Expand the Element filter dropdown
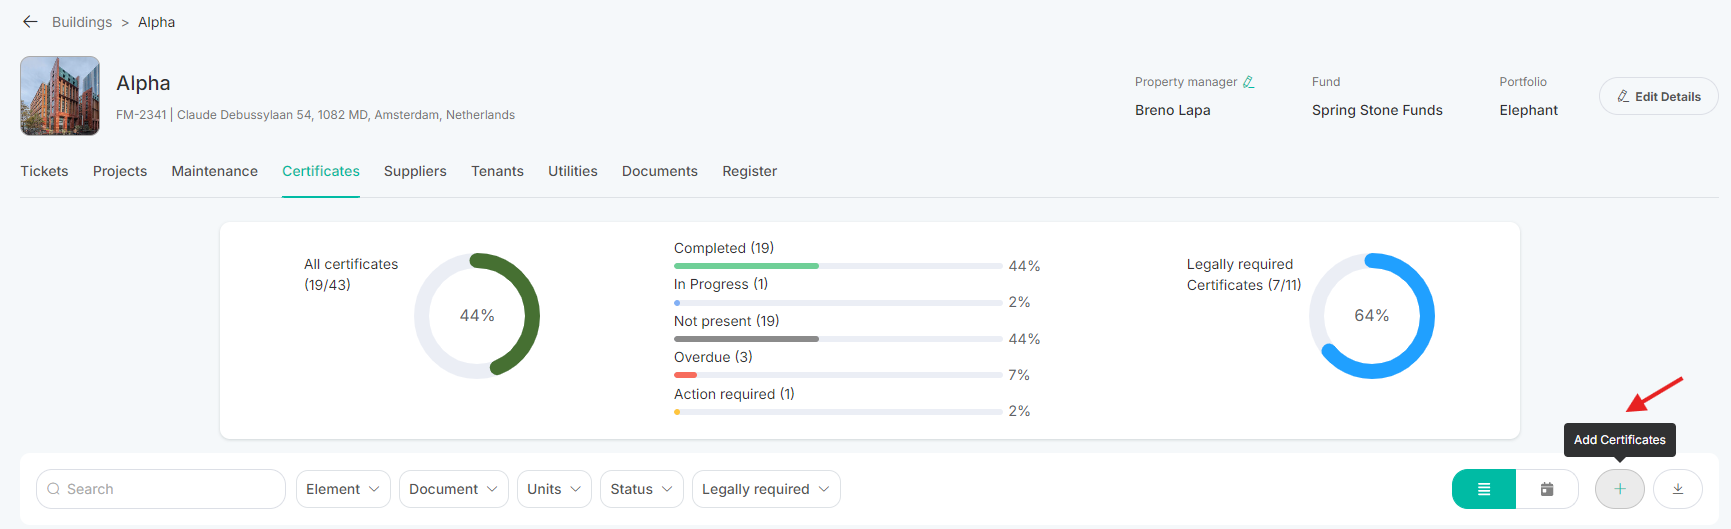1731x529 pixels. coord(343,489)
